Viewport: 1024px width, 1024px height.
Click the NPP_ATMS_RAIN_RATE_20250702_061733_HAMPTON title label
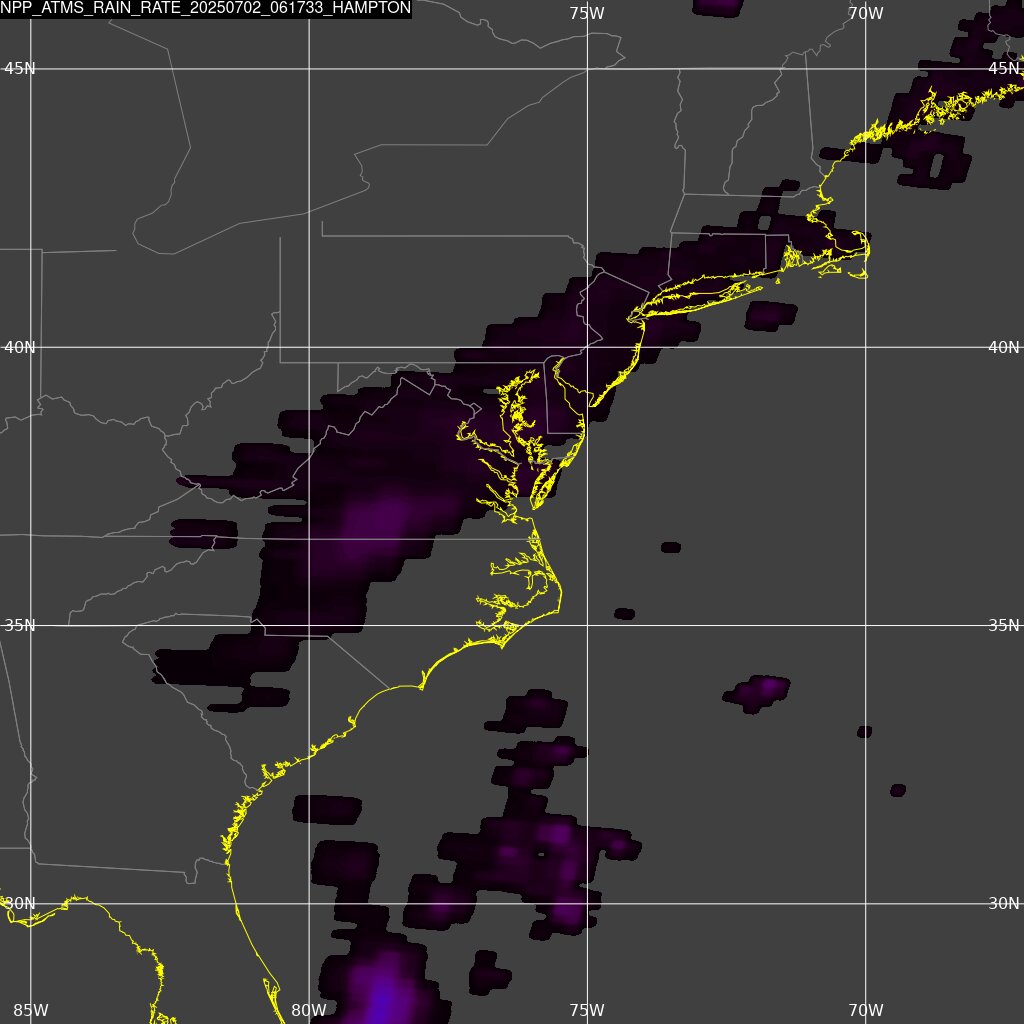[x=206, y=8]
